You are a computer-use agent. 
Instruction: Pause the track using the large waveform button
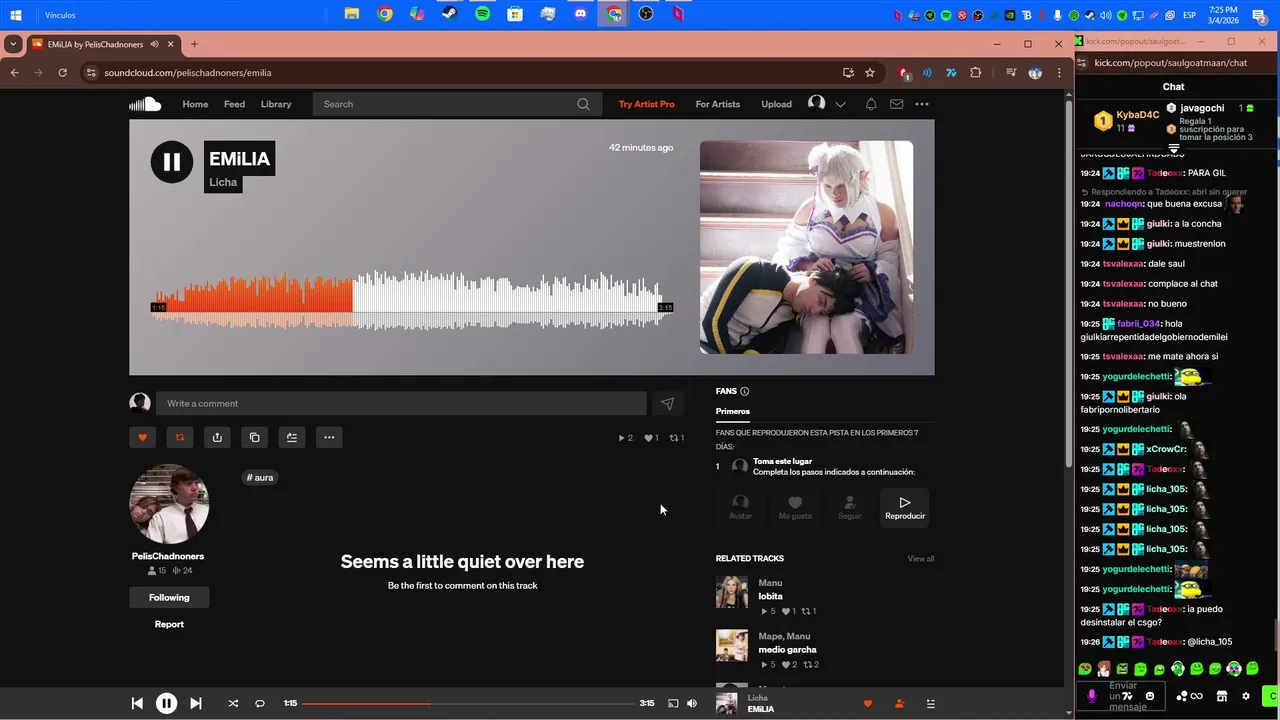click(172, 162)
